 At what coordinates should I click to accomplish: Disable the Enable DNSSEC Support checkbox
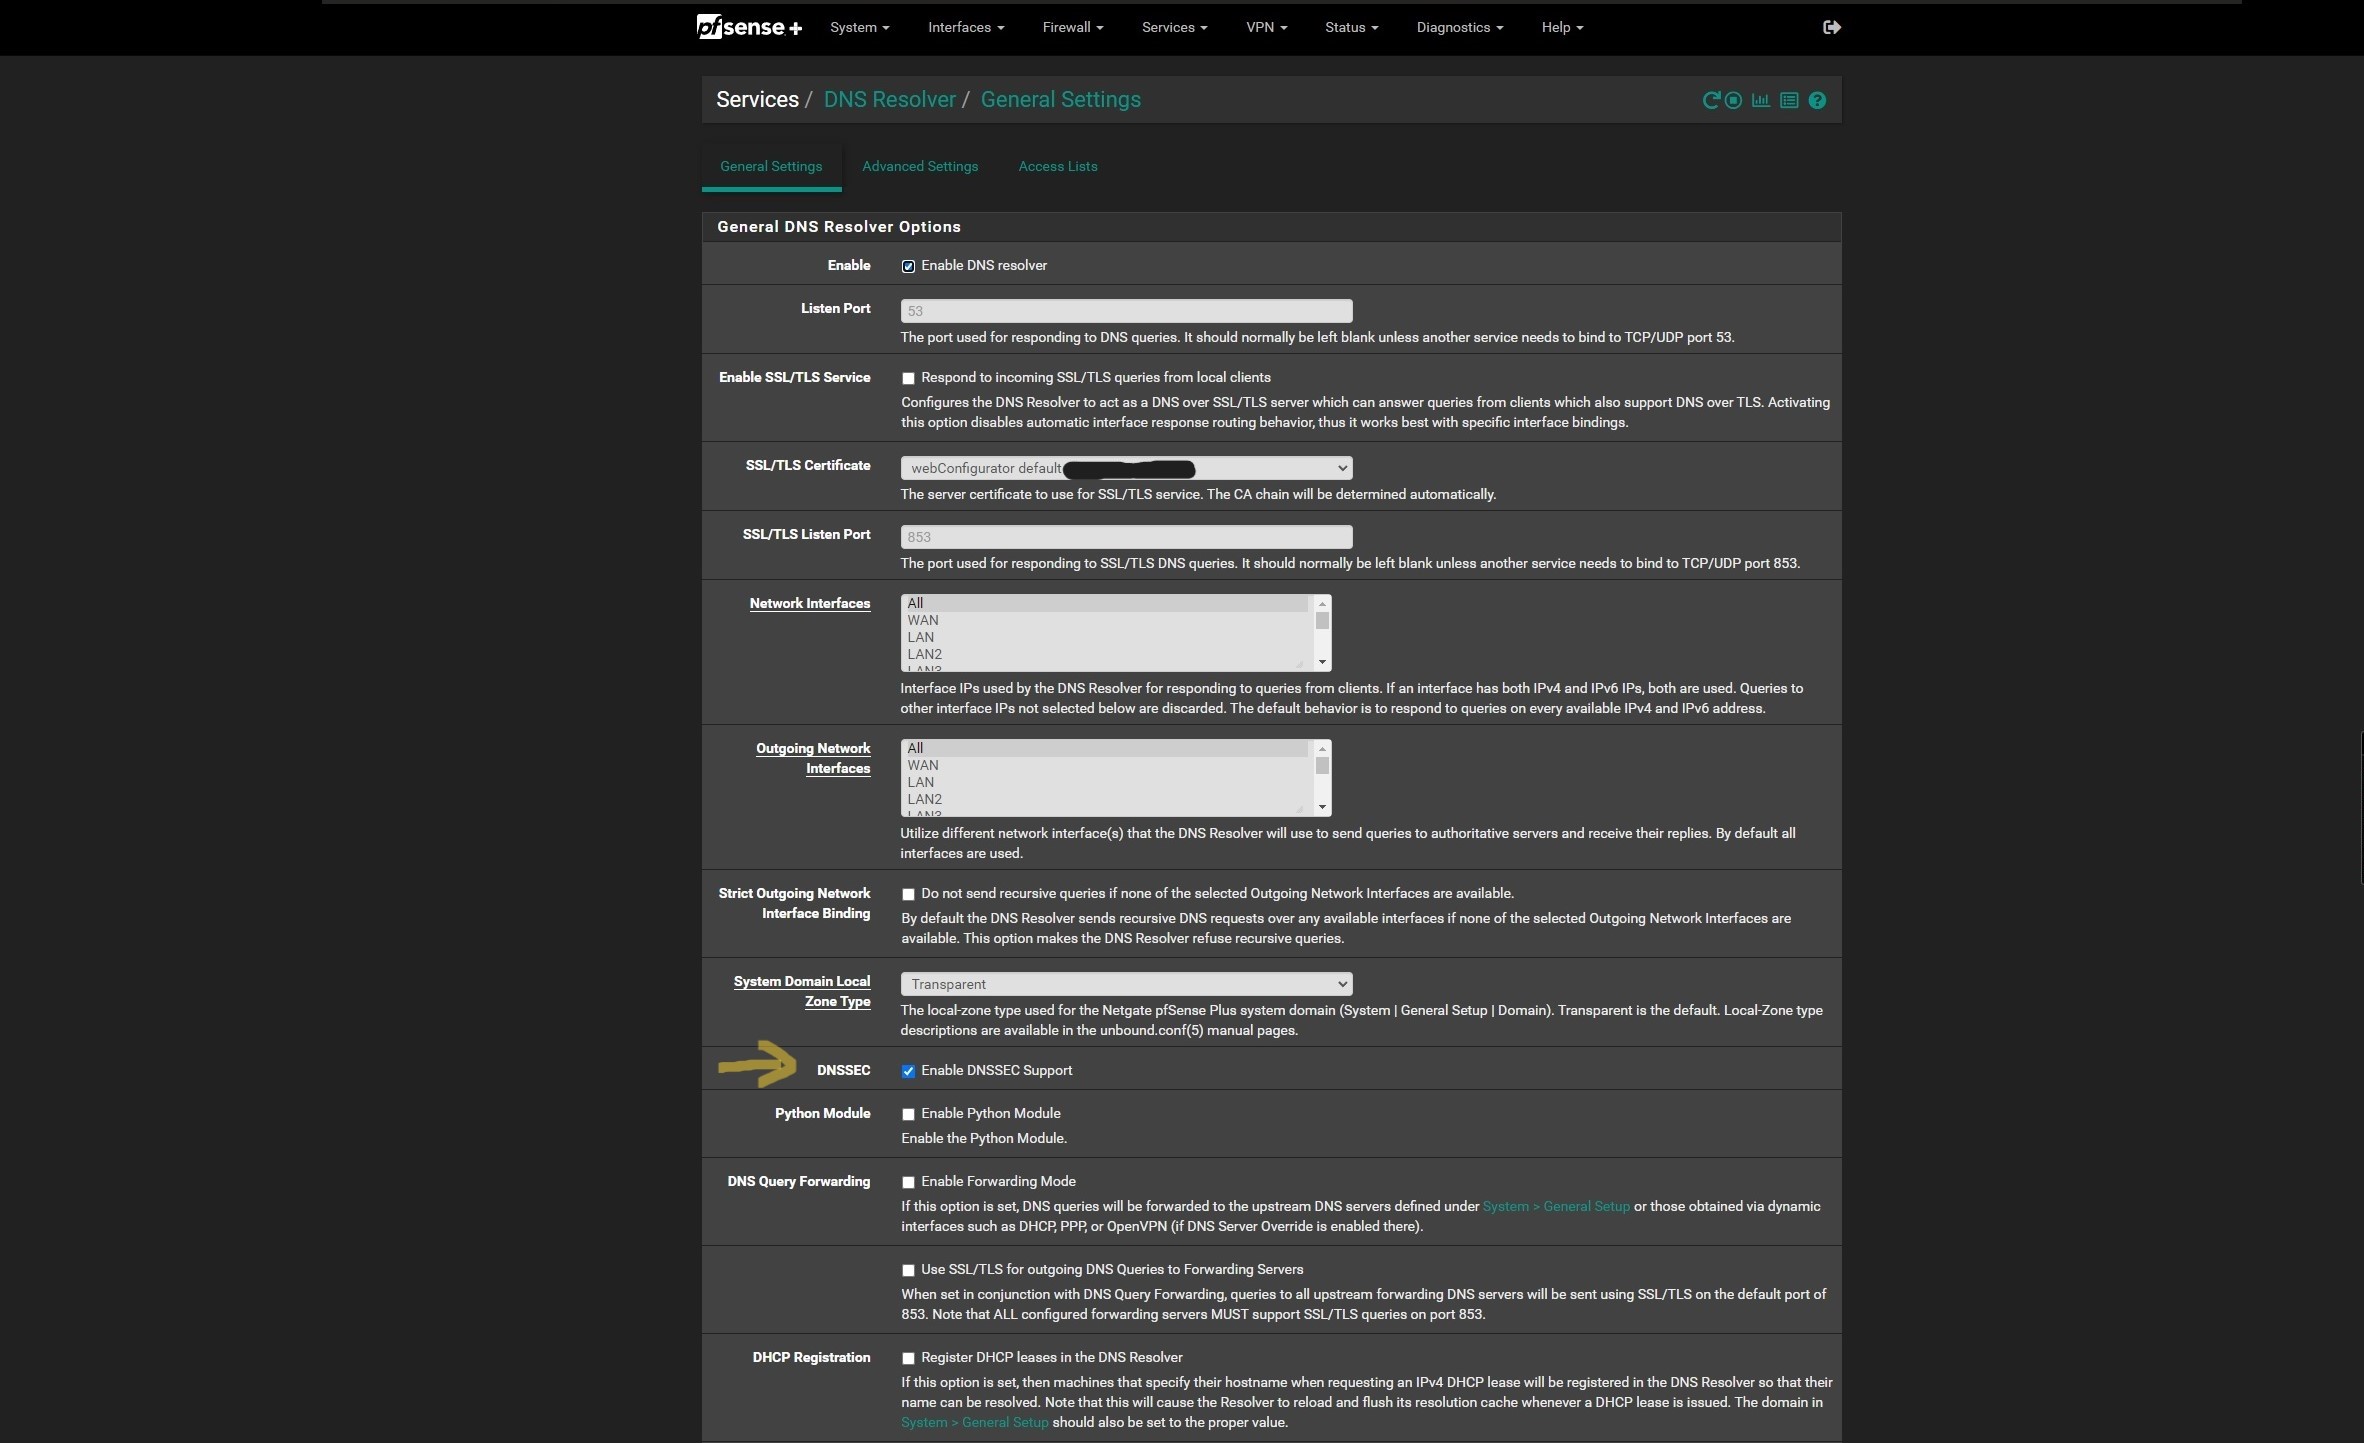[x=908, y=1071]
